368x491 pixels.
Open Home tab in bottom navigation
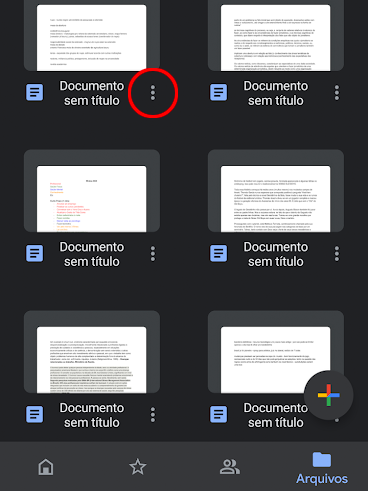[46, 467]
